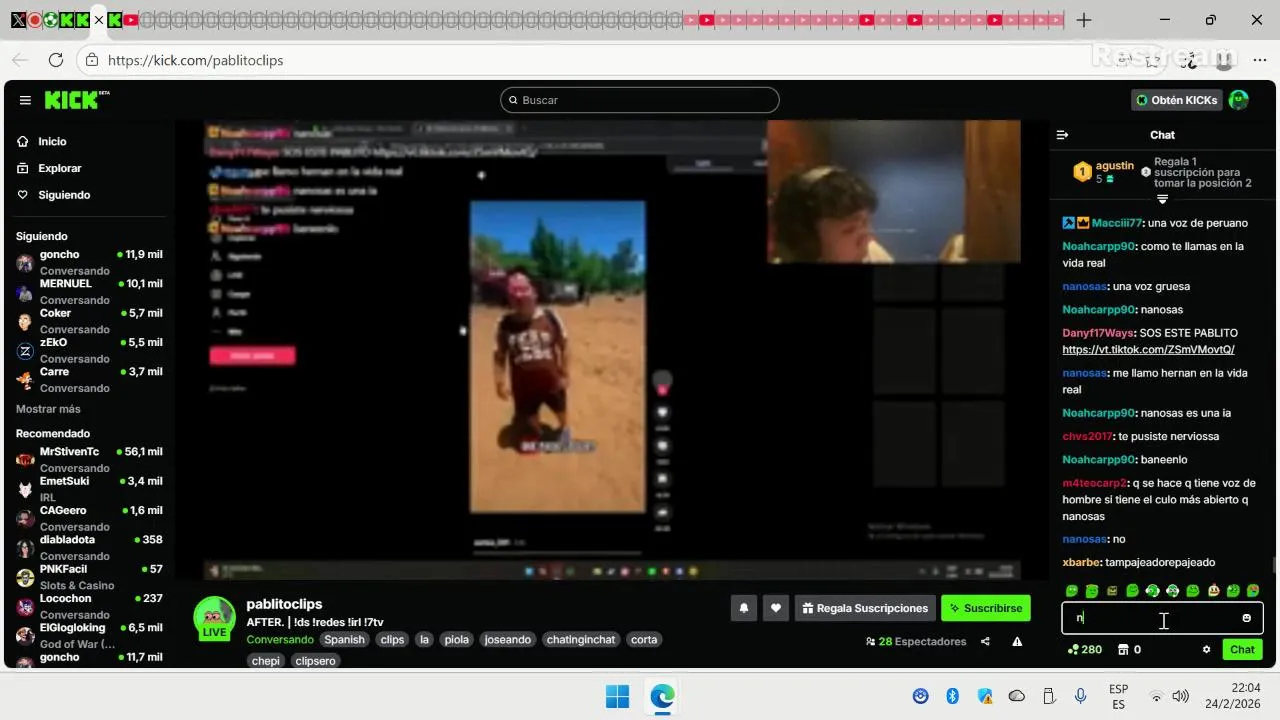
Task: Open the Kick hamburger menu
Action: coord(25,100)
